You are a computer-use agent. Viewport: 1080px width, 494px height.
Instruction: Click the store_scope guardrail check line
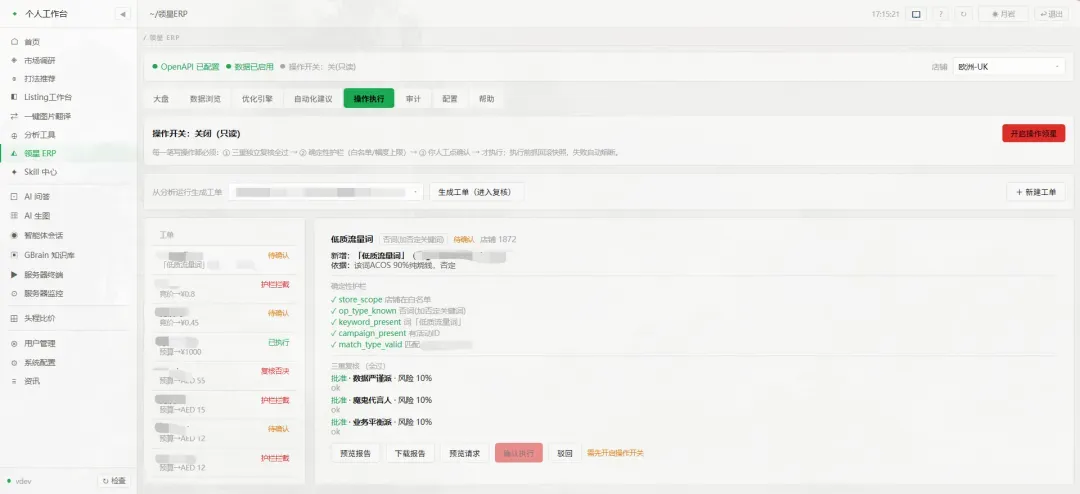[x=381, y=300]
